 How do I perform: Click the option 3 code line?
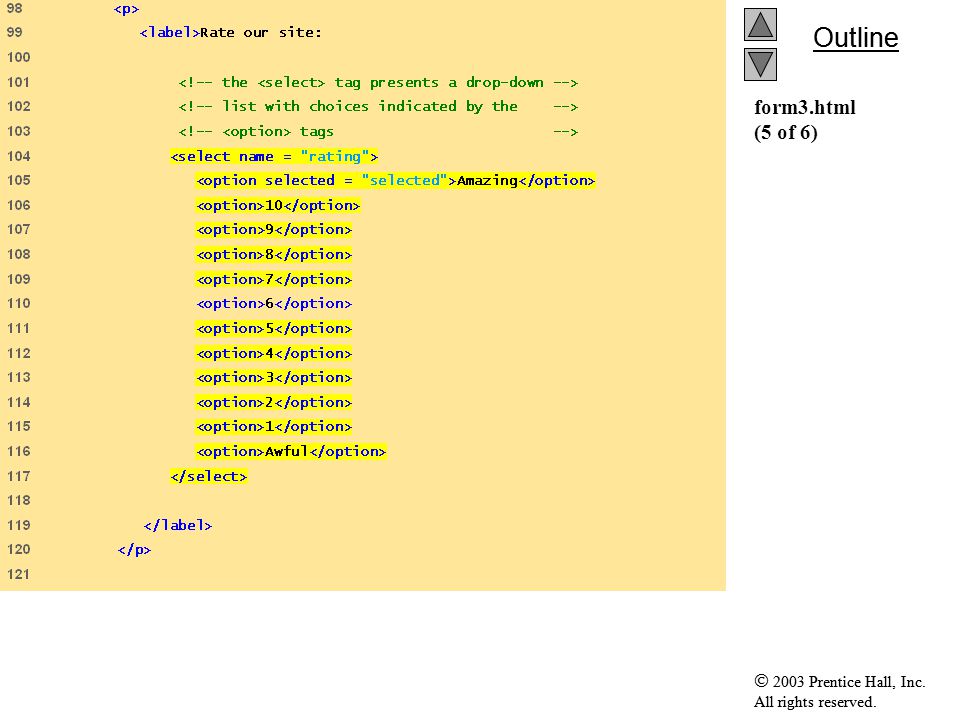point(274,378)
